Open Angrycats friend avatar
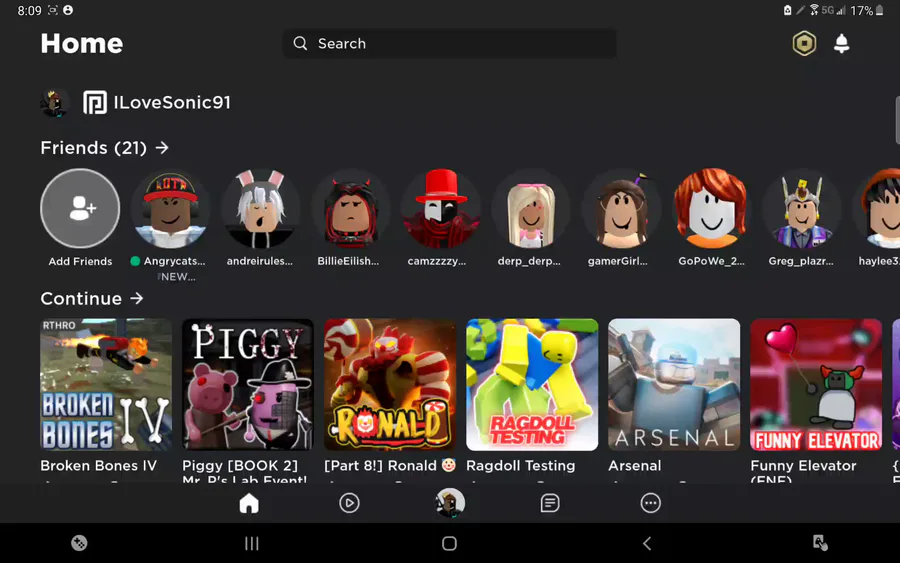The width and height of the screenshot is (900, 563). pos(170,208)
